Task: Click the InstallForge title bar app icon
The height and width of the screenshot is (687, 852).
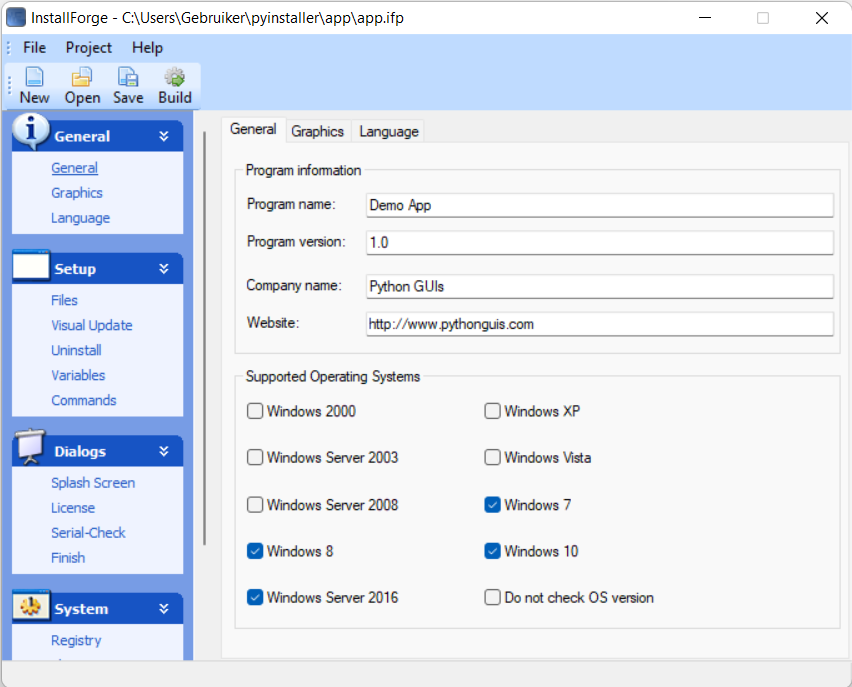Action: tap(16, 17)
